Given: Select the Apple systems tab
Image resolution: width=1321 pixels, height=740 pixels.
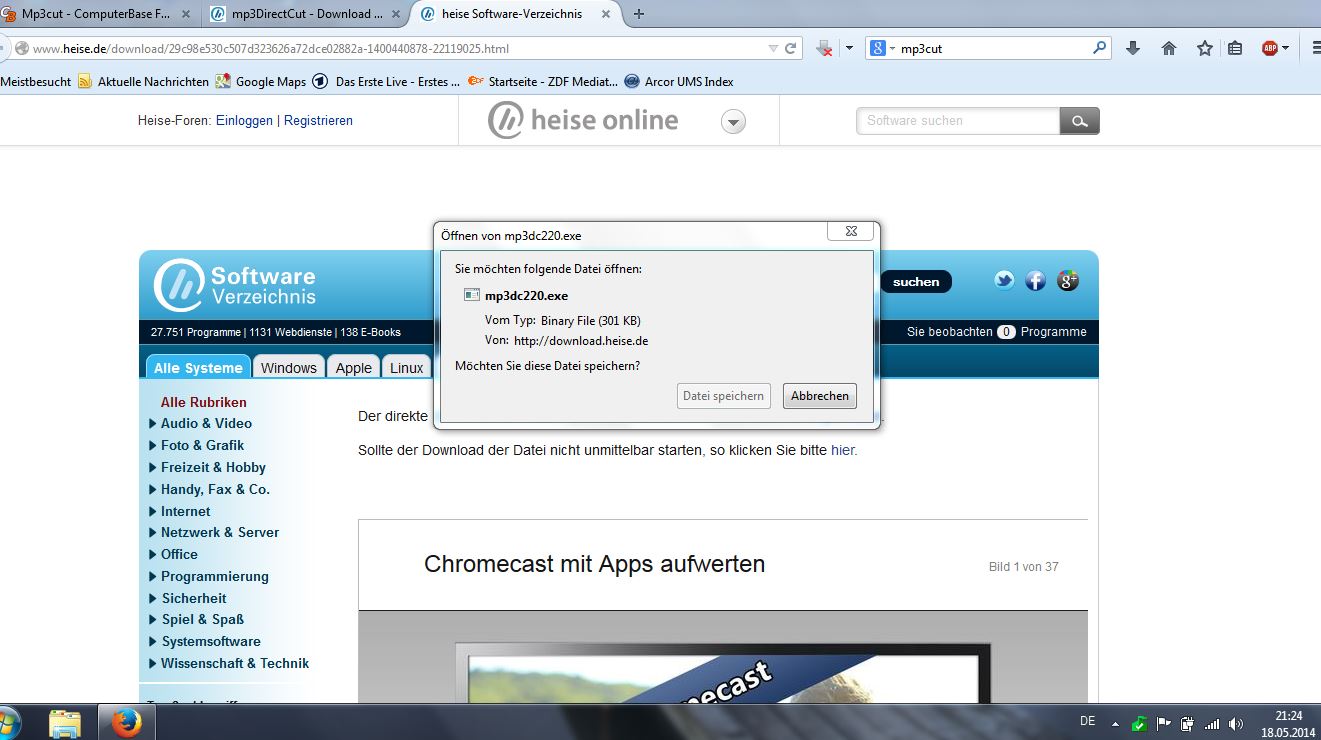Looking at the screenshot, I should pyautogui.click(x=353, y=367).
